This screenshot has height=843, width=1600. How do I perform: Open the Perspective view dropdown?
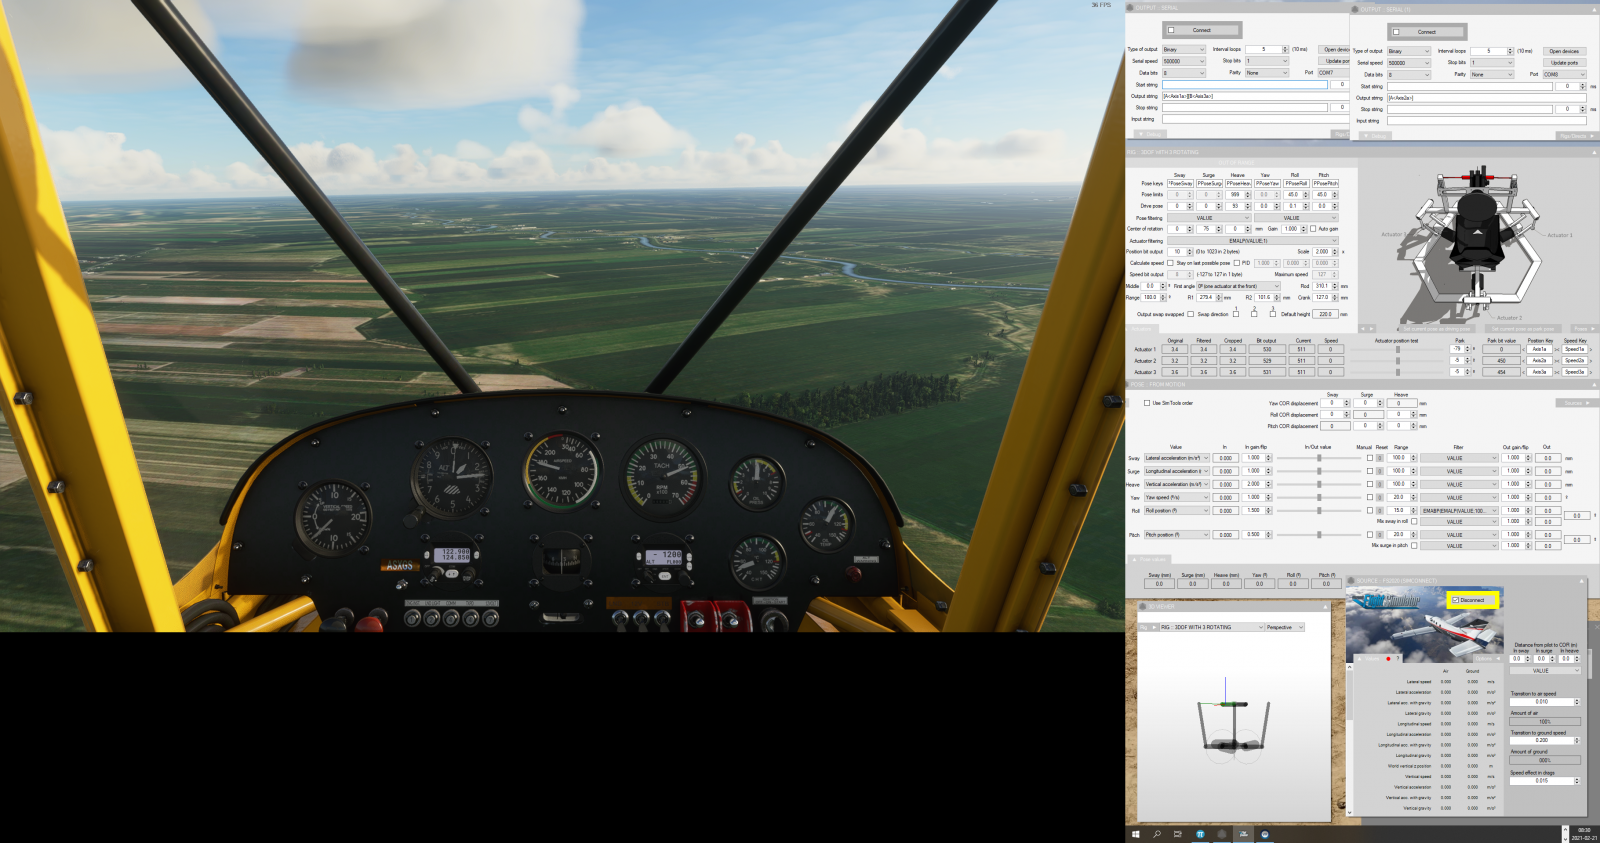click(x=1284, y=627)
